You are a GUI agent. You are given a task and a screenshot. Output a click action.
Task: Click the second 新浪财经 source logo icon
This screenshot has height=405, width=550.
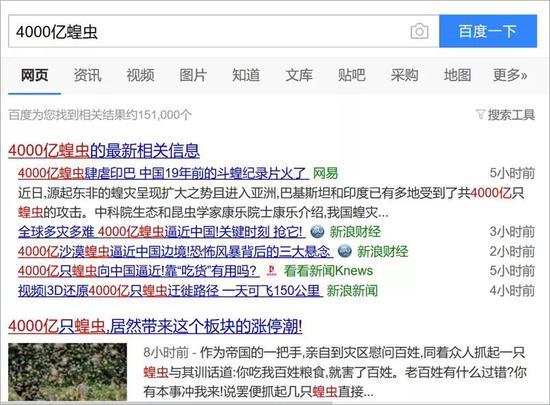344,251
